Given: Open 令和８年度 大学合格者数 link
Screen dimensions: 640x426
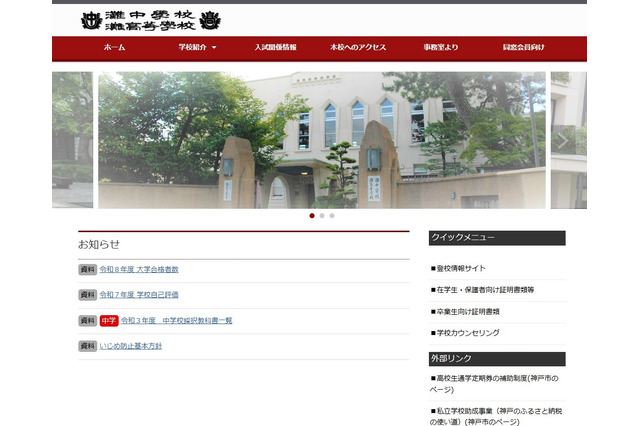Looking at the screenshot, I should pos(139,269).
